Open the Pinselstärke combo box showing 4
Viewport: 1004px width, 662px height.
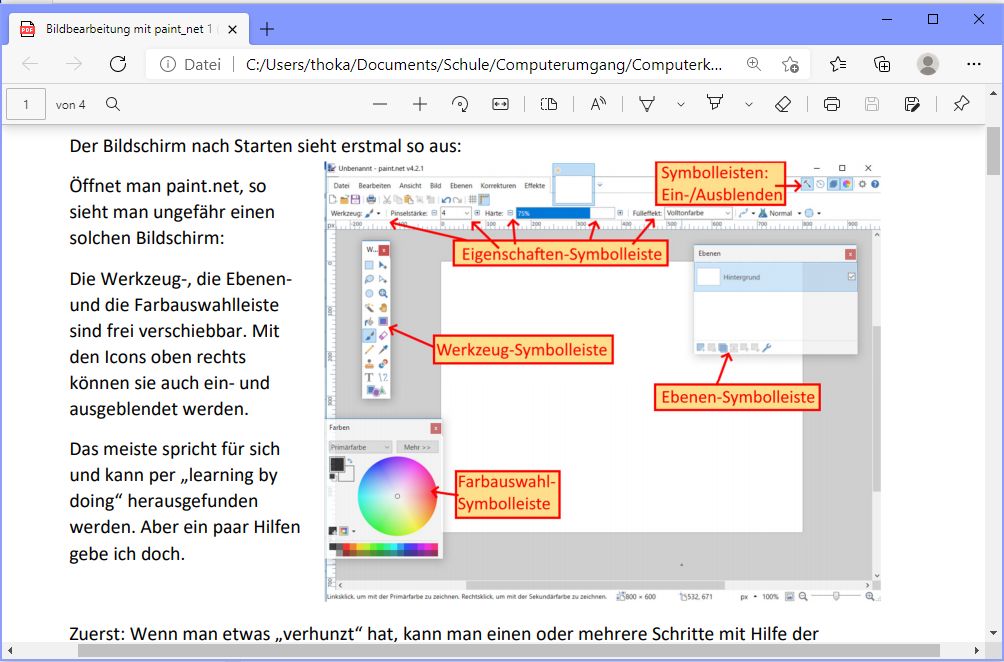click(455, 213)
